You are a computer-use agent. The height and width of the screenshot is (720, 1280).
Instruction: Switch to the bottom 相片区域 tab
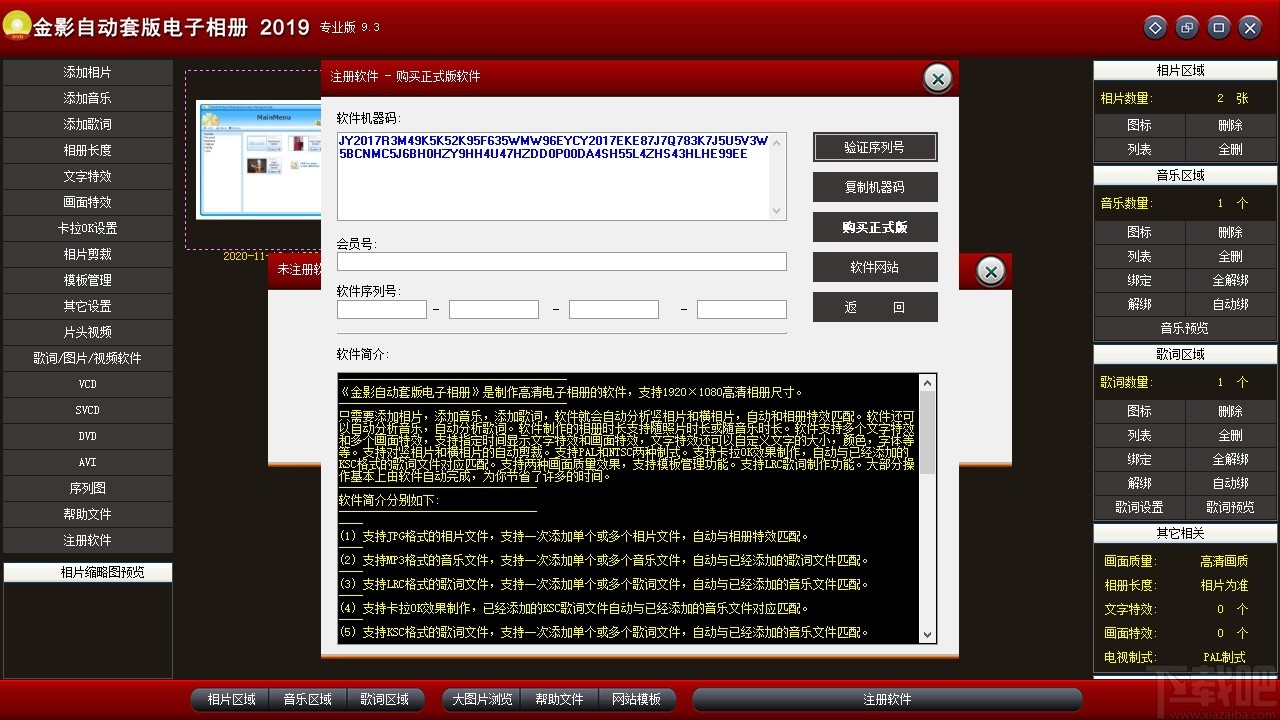[x=231, y=700]
